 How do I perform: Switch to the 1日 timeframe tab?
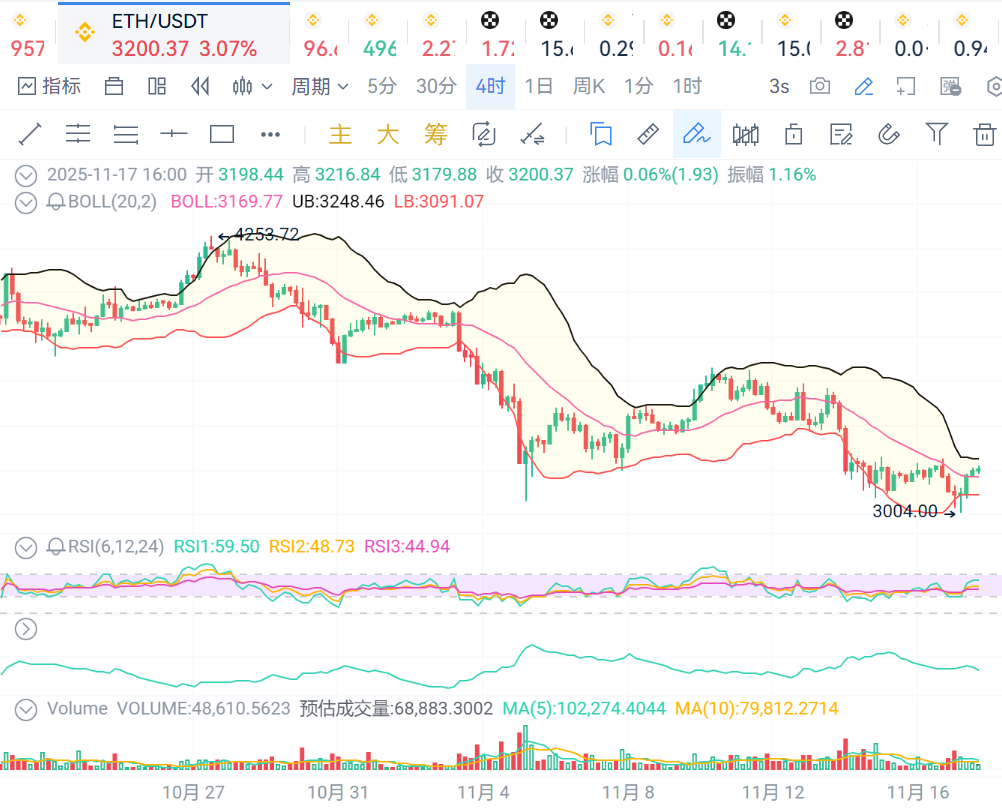click(x=539, y=86)
